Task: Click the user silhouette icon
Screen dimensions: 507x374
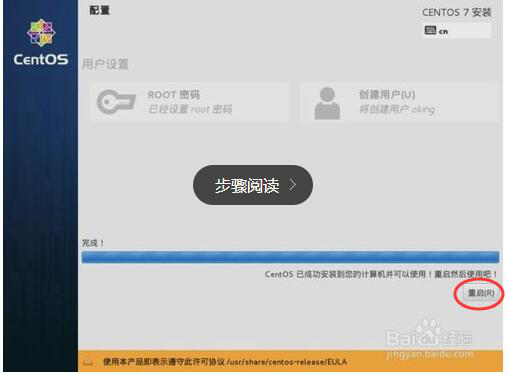Action: tap(327, 103)
